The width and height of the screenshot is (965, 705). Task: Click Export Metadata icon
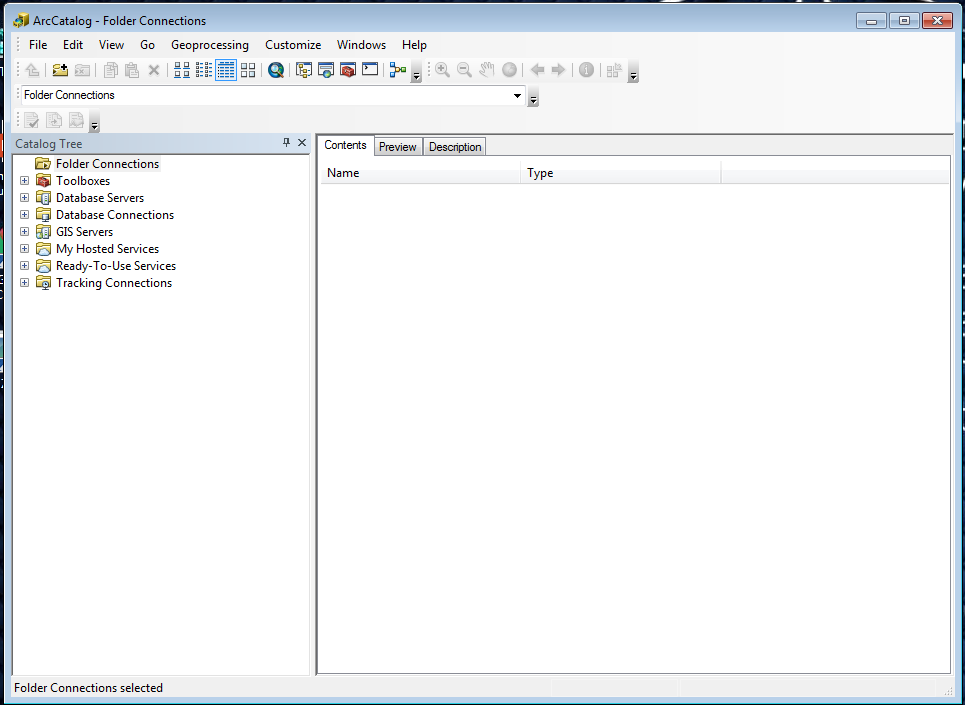coord(54,120)
